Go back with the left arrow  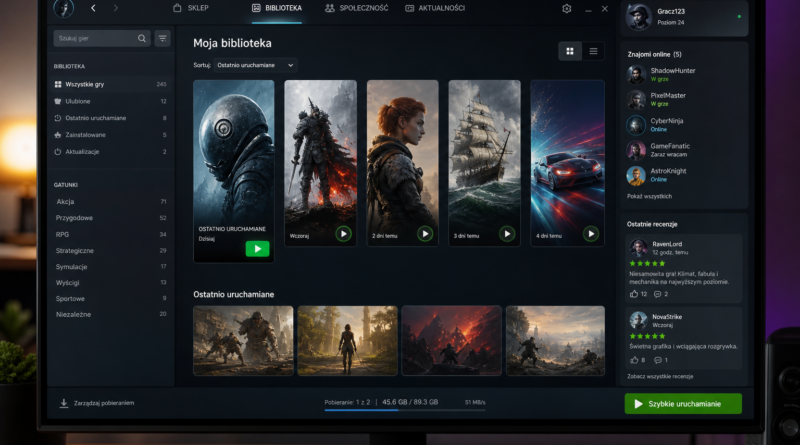pyautogui.click(x=93, y=8)
